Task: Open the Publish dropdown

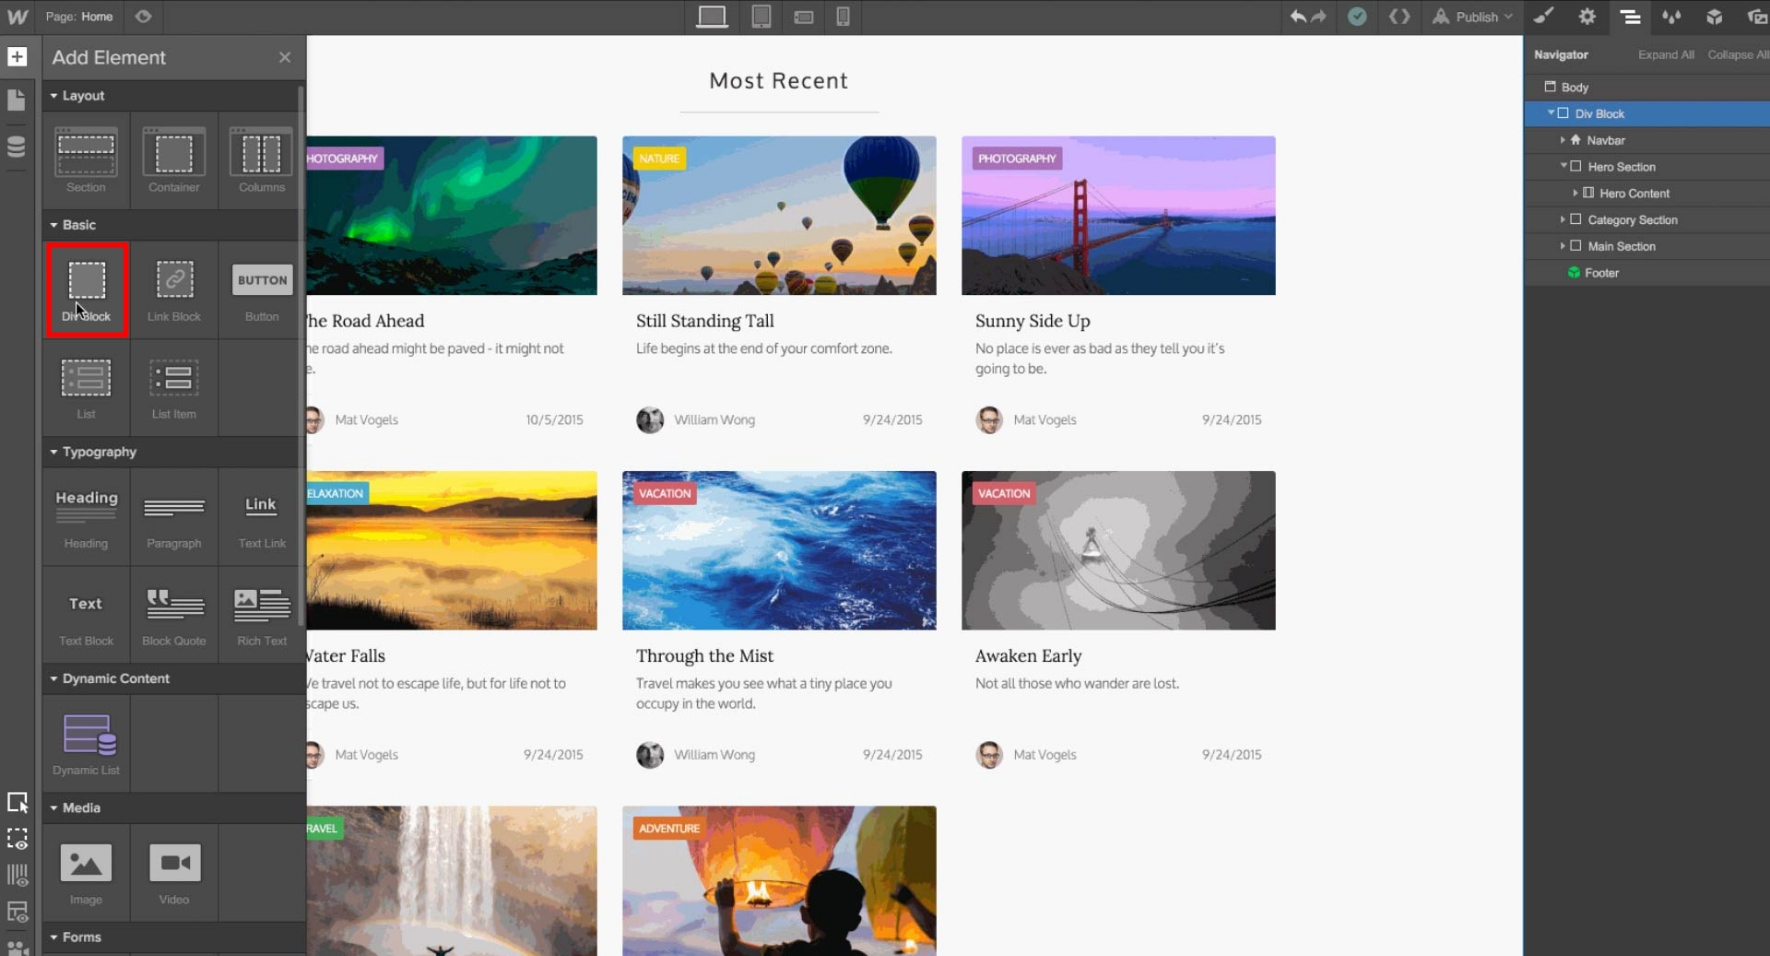Action: 1473,17
